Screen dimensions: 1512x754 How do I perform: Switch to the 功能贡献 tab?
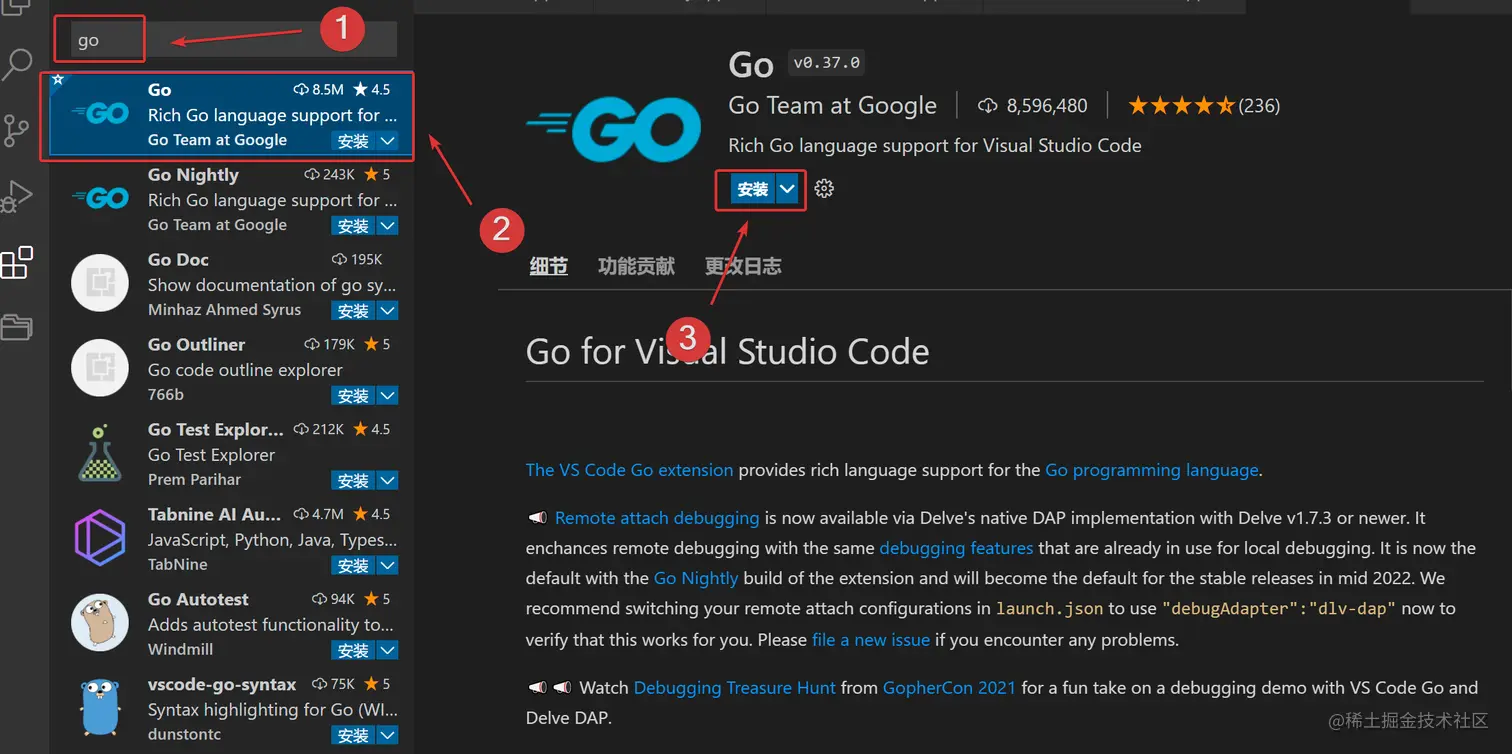pos(636,266)
